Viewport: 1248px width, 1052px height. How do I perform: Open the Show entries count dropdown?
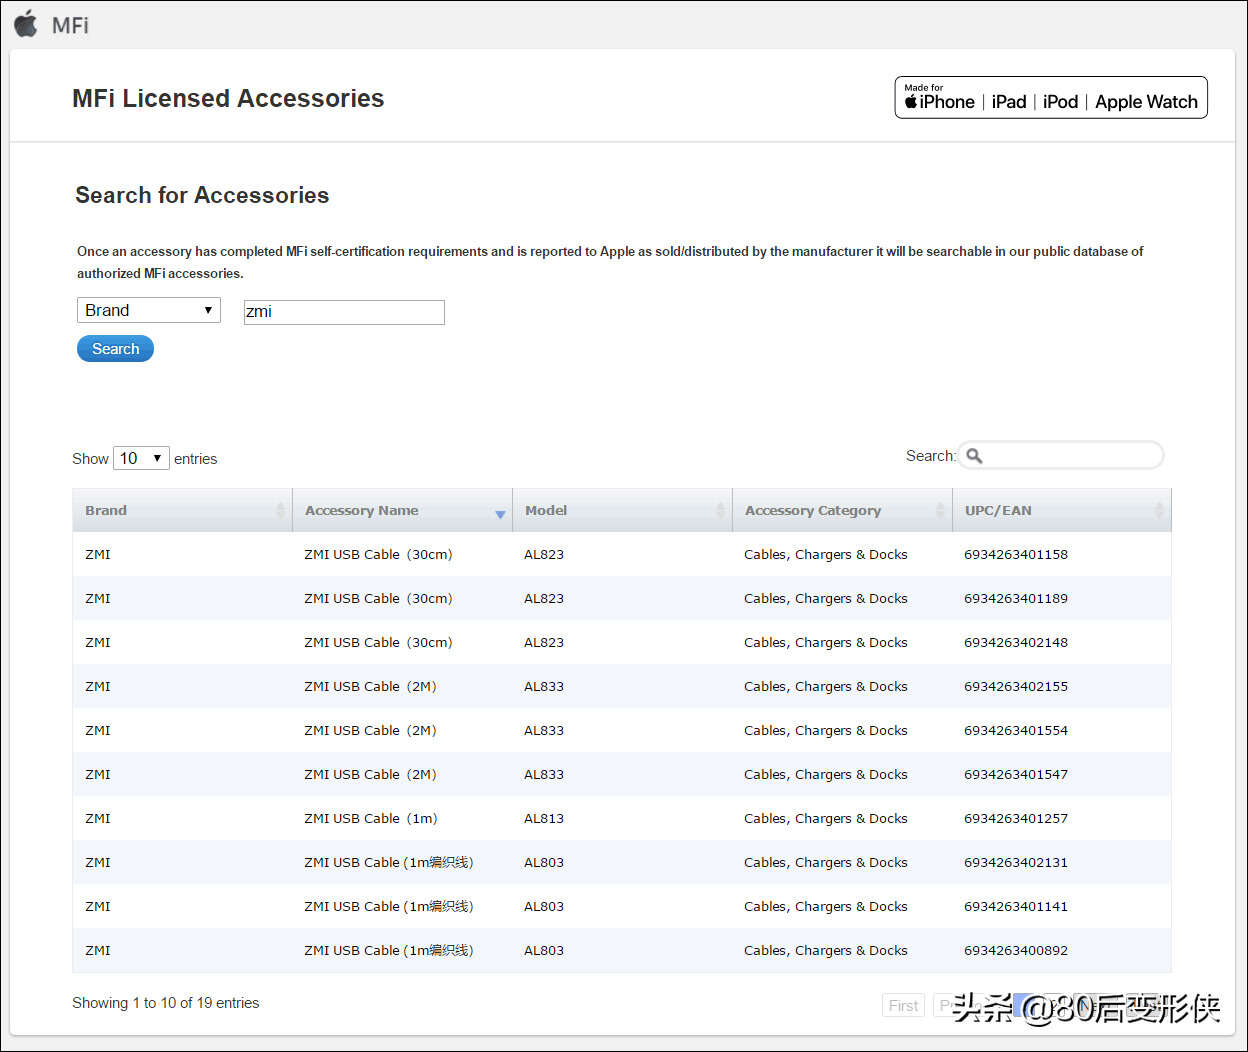[x=141, y=458]
